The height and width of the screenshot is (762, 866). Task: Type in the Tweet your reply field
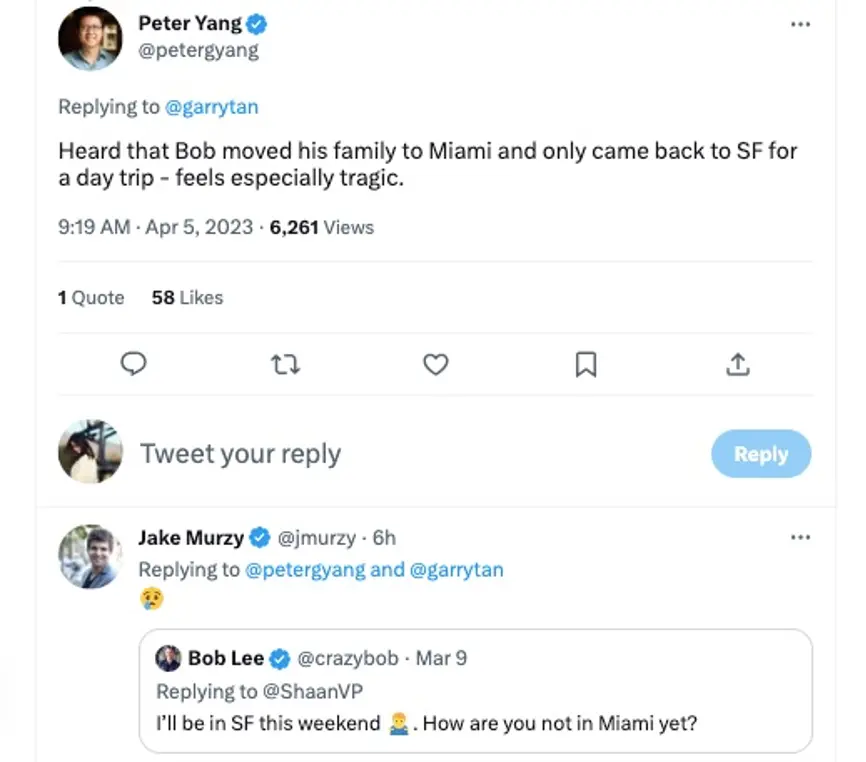pos(400,454)
